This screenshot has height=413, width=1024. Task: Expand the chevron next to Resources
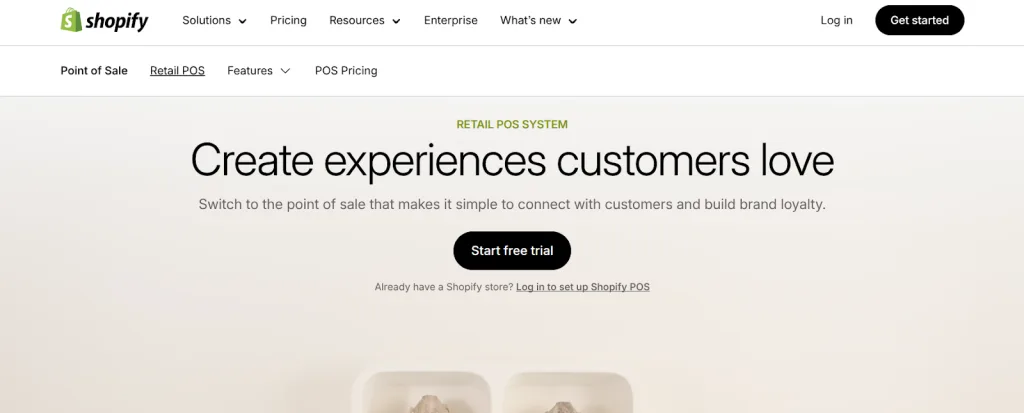(x=396, y=21)
